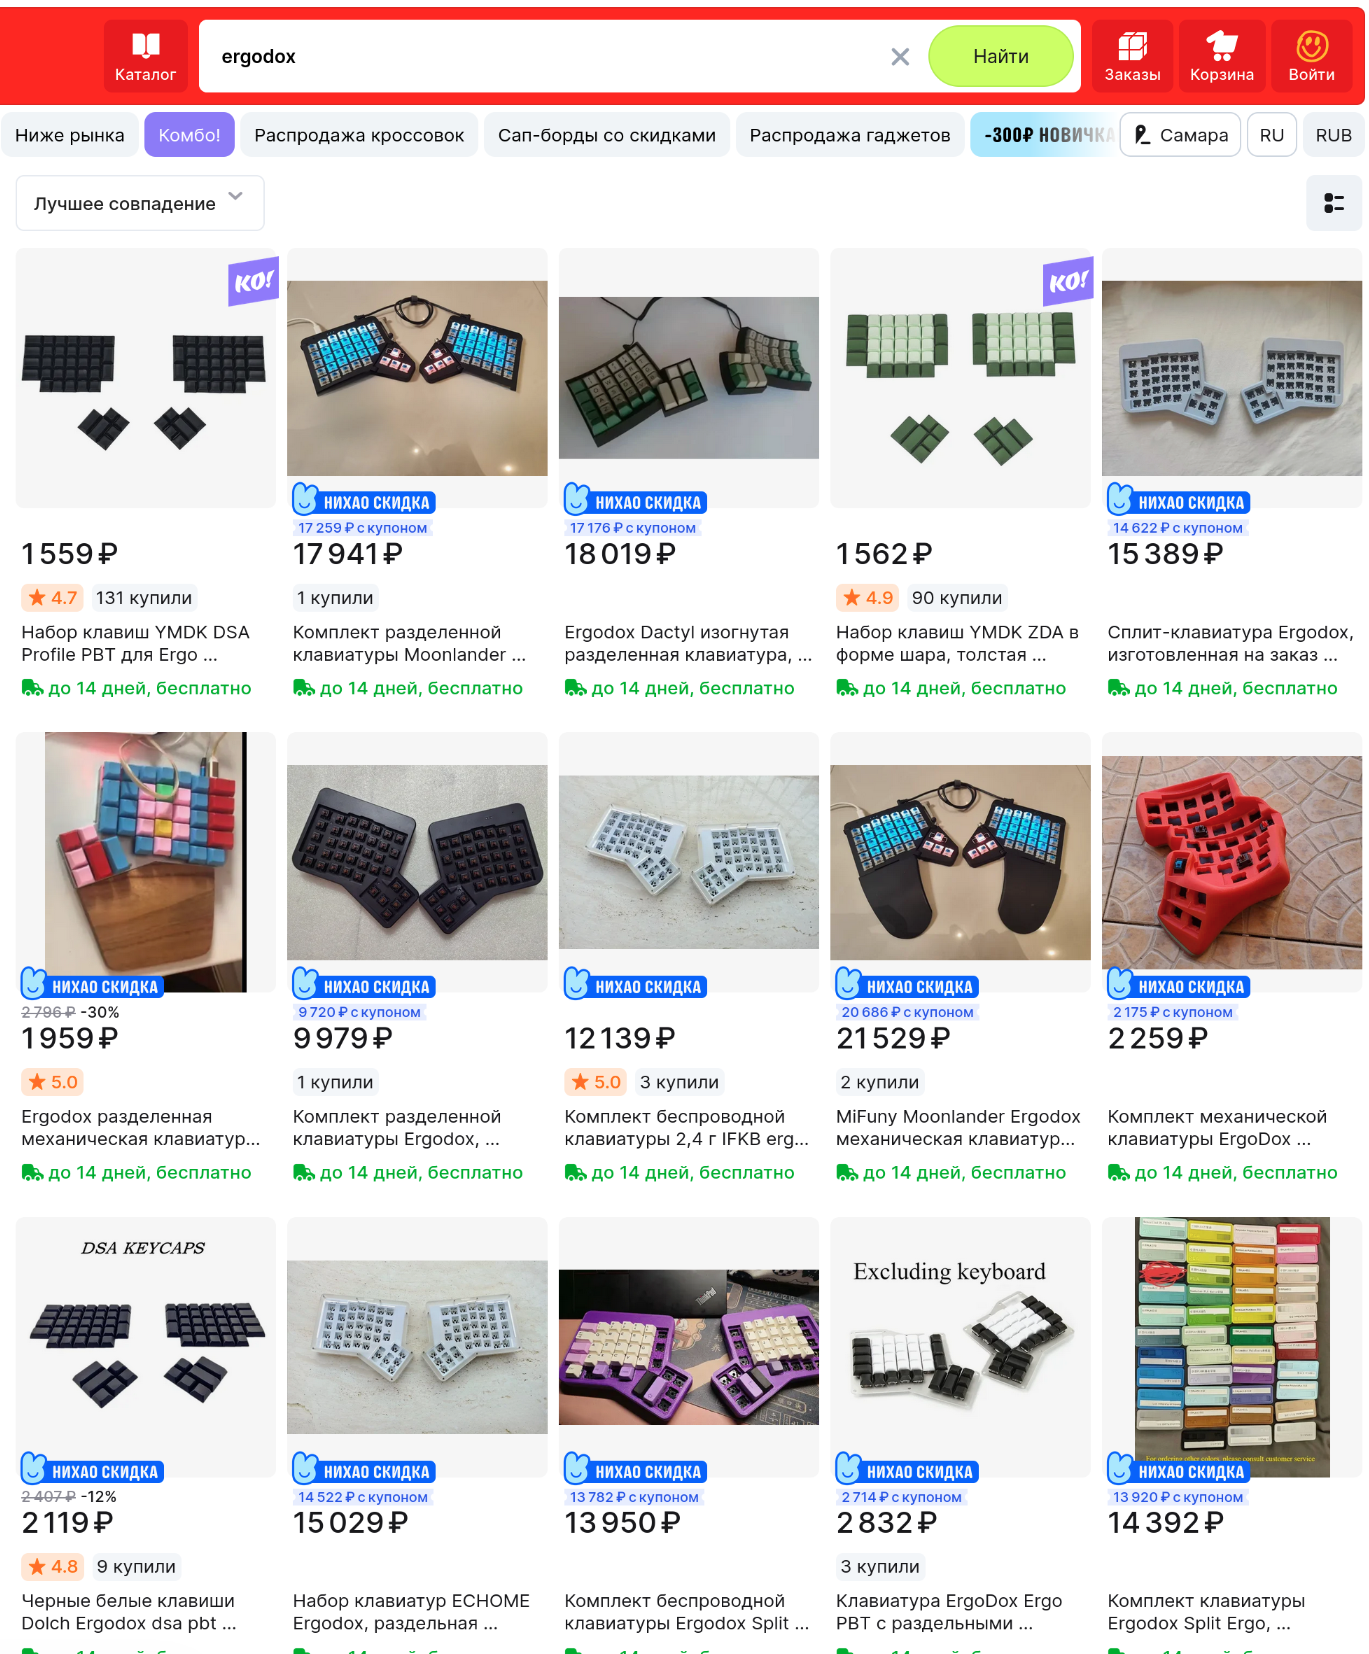The width and height of the screenshot is (1369, 1654).
Task: Select the Комбо! filter chip
Action: 189,135
